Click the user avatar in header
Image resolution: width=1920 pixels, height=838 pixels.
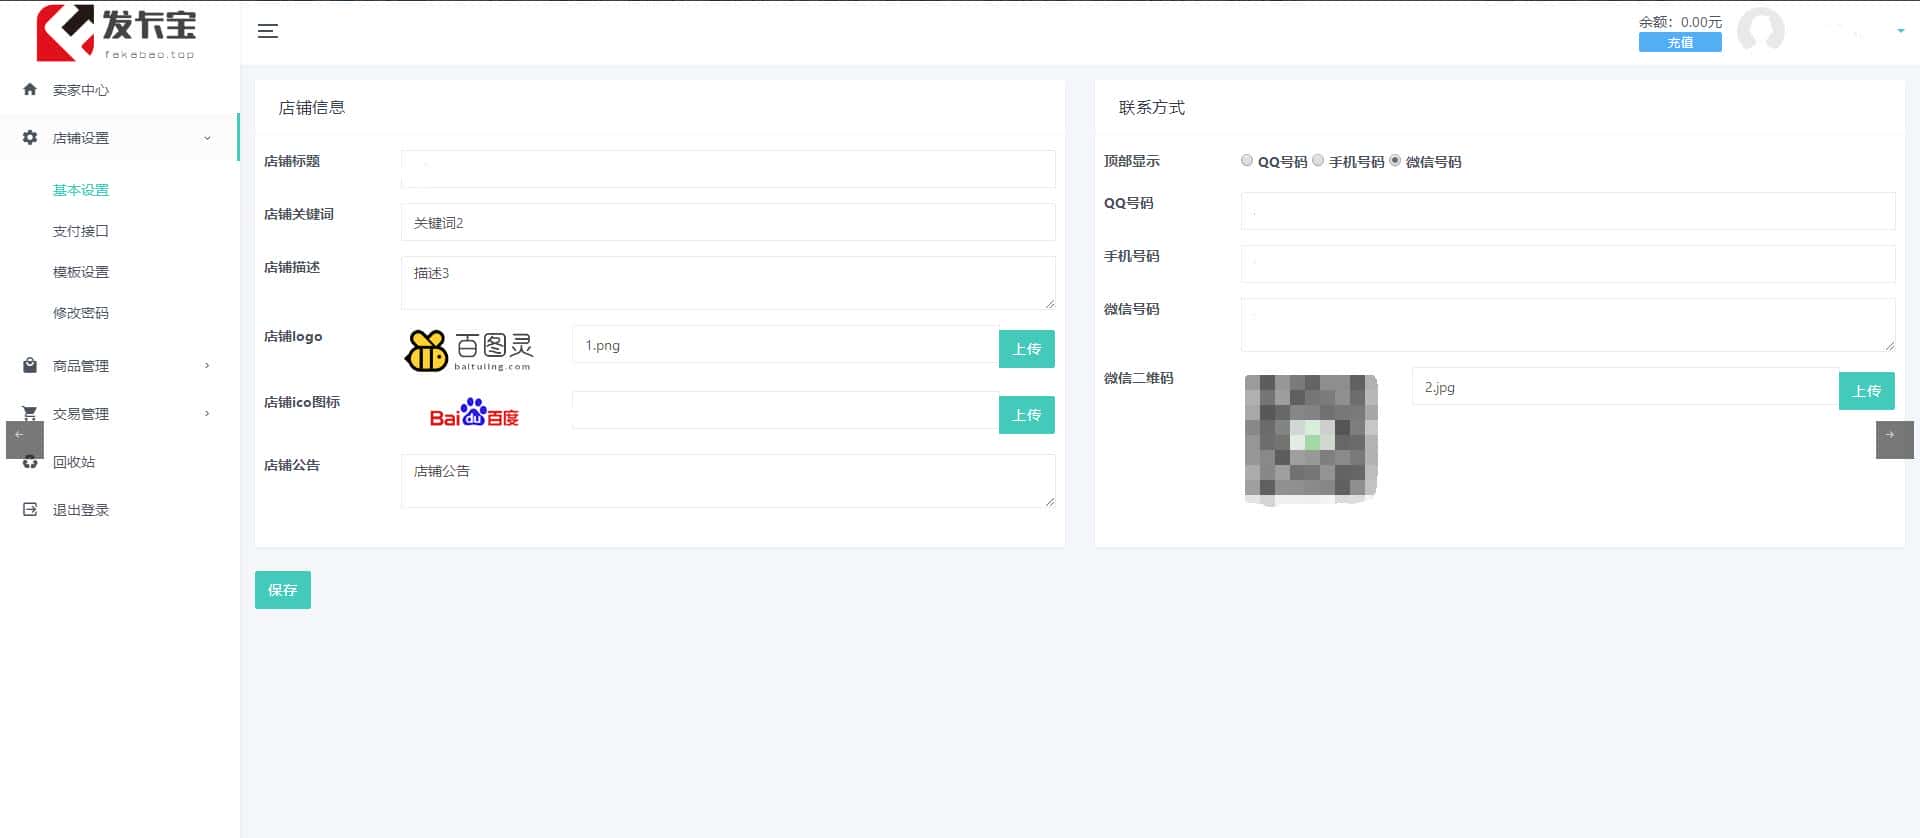point(1760,30)
